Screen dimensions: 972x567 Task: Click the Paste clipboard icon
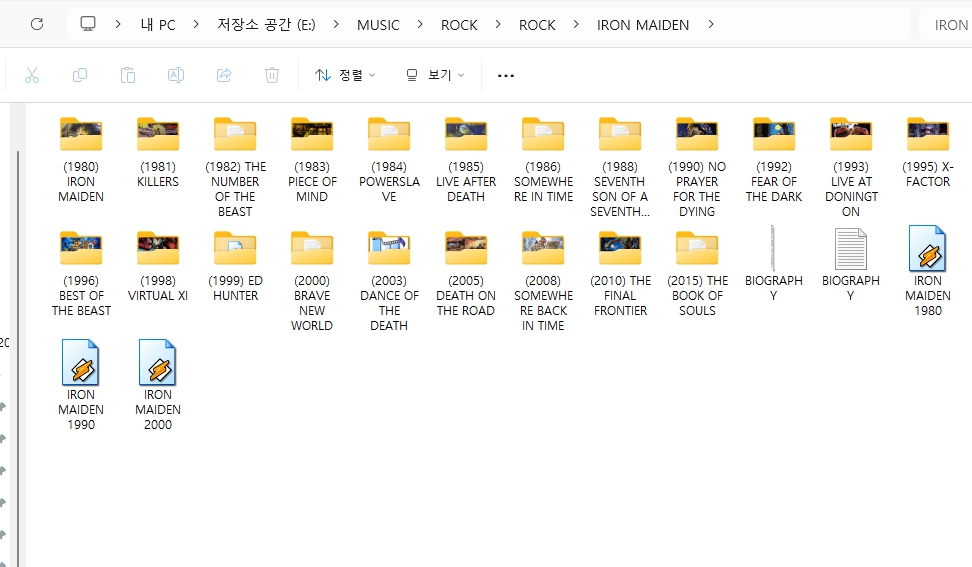[x=128, y=75]
